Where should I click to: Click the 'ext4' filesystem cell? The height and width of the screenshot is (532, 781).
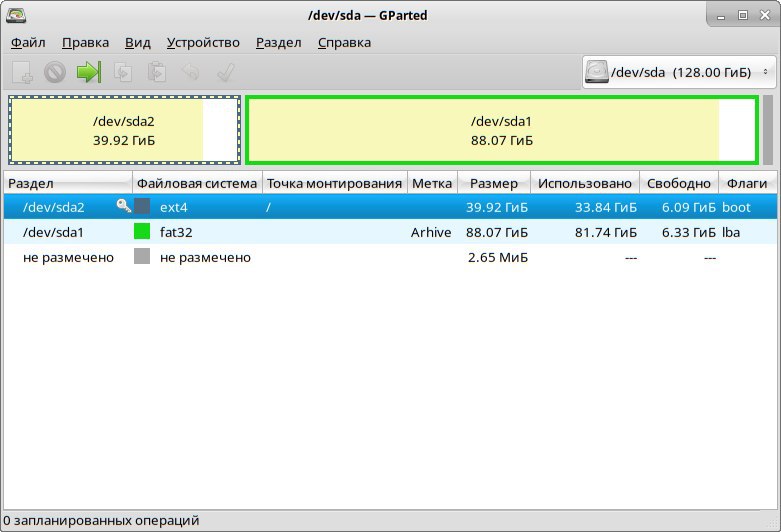pos(173,207)
